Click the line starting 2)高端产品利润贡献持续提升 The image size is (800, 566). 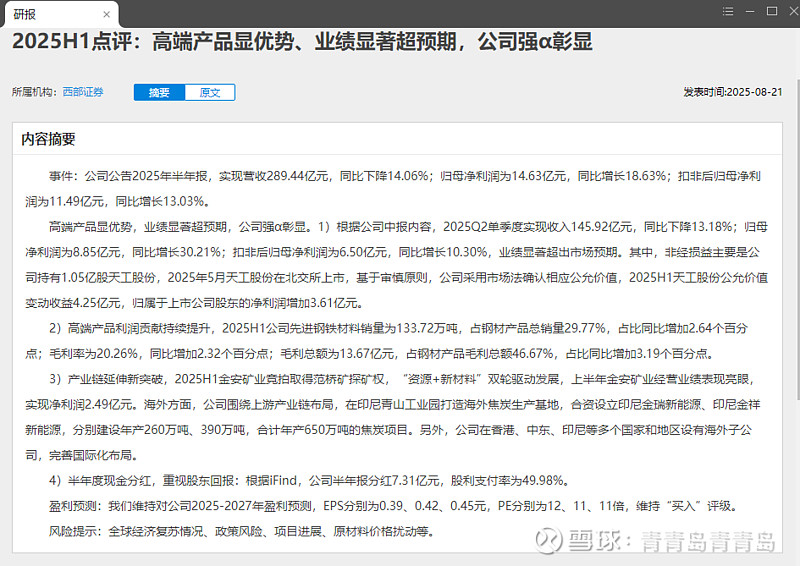click(398, 328)
